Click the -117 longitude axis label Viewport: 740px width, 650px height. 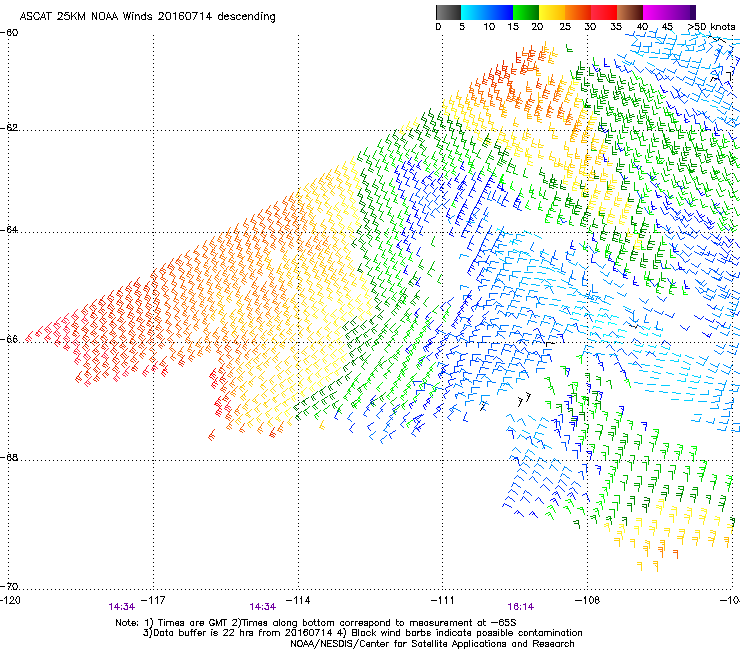tap(153, 600)
